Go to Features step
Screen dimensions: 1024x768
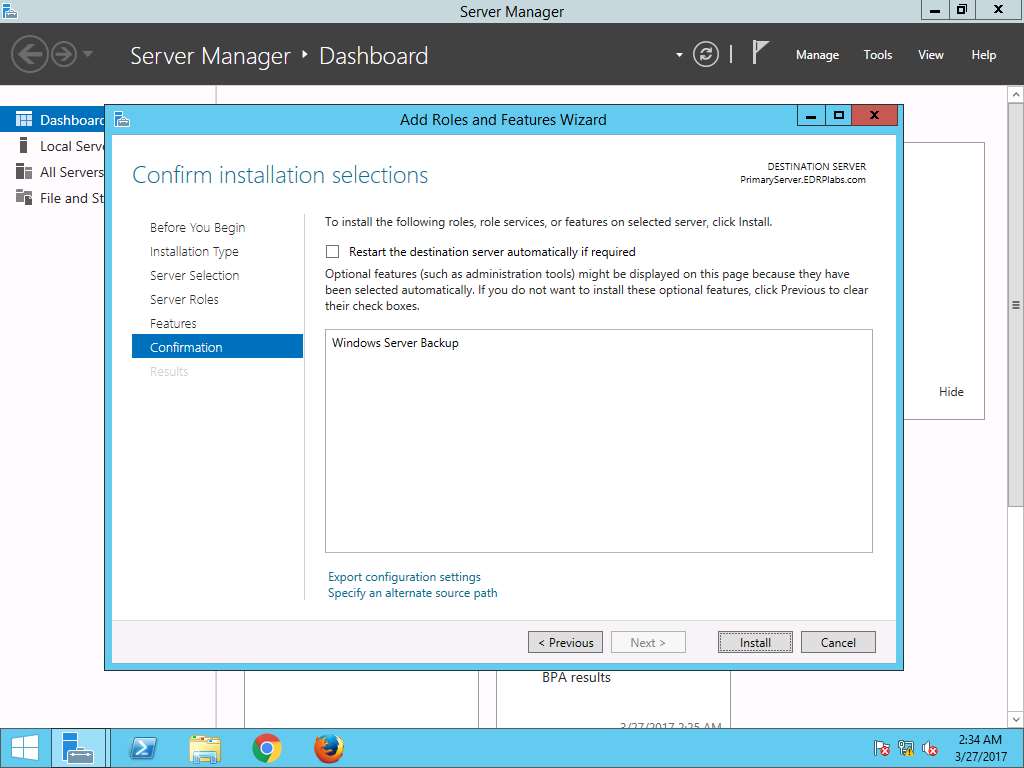coord(173,324)
